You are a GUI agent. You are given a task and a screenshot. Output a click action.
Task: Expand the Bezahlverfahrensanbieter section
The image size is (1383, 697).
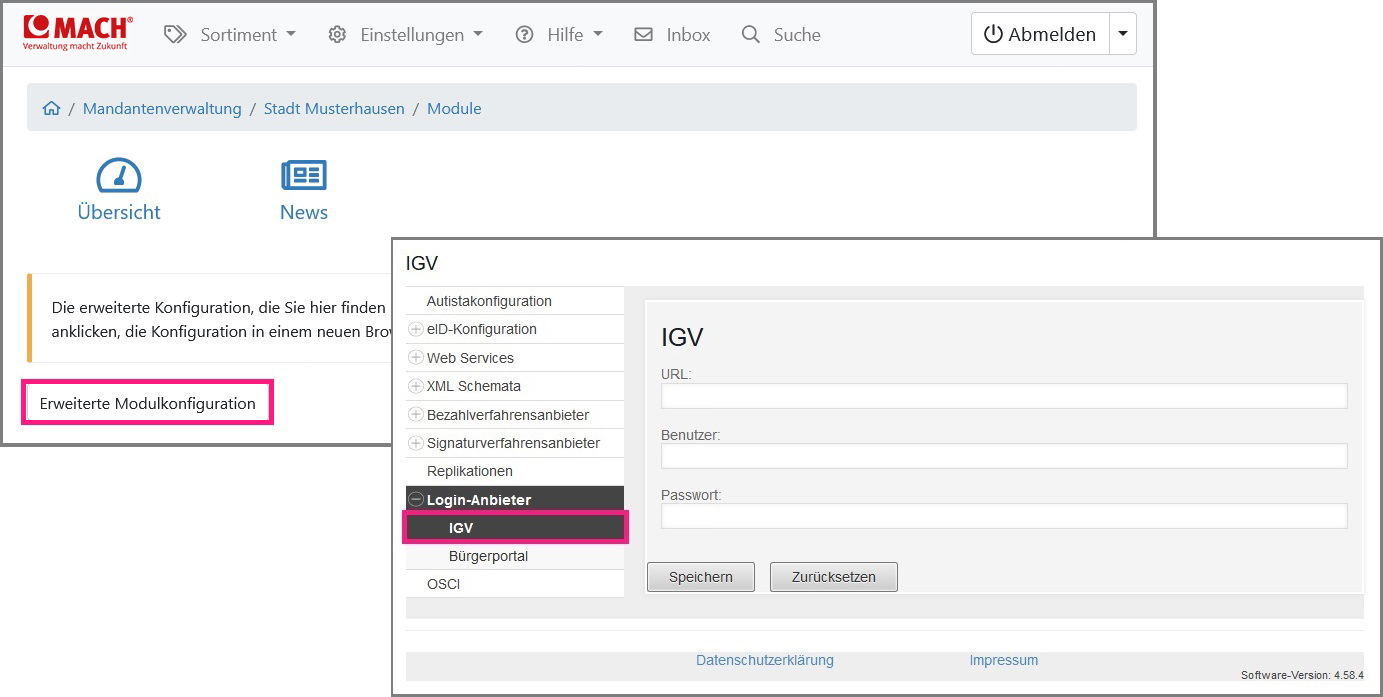point(418,414)
